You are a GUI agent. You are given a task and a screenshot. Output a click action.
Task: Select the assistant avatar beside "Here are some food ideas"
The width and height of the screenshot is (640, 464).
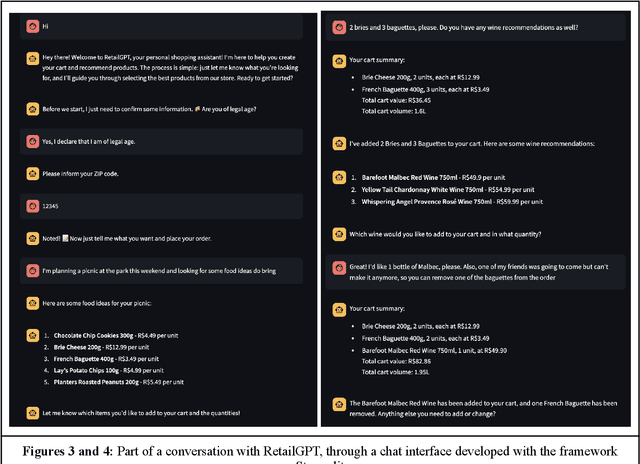[x=33, y=303]
